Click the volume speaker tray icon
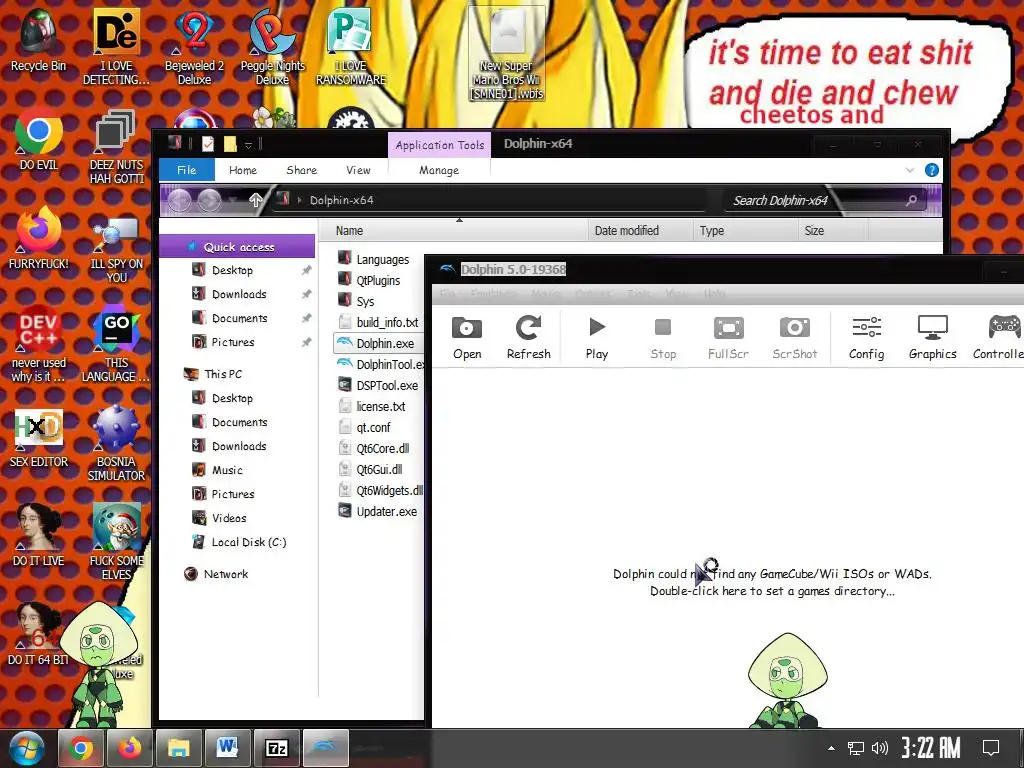Viewport: 1024px width, 768px height. (x=879, y=748)
